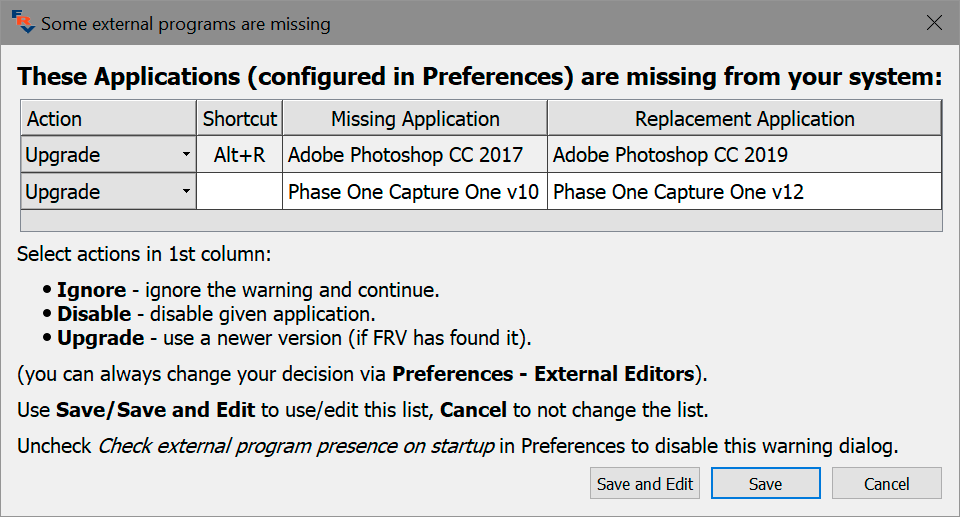Cancel the dialog without changing list
This screenshot has height=517, width=960.
pyautogui.click(x=886, y=484)
